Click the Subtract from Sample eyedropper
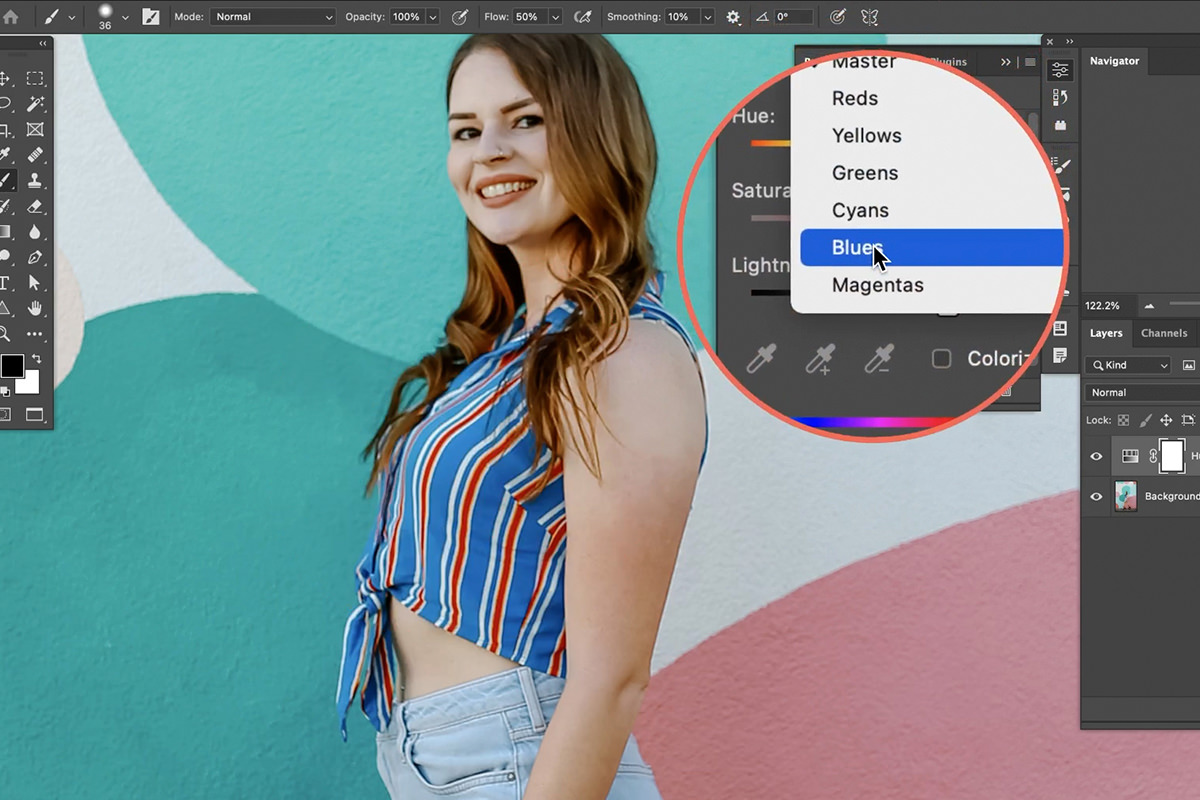The height and width of the screenshot is (800, 1200). coord(879,358)
